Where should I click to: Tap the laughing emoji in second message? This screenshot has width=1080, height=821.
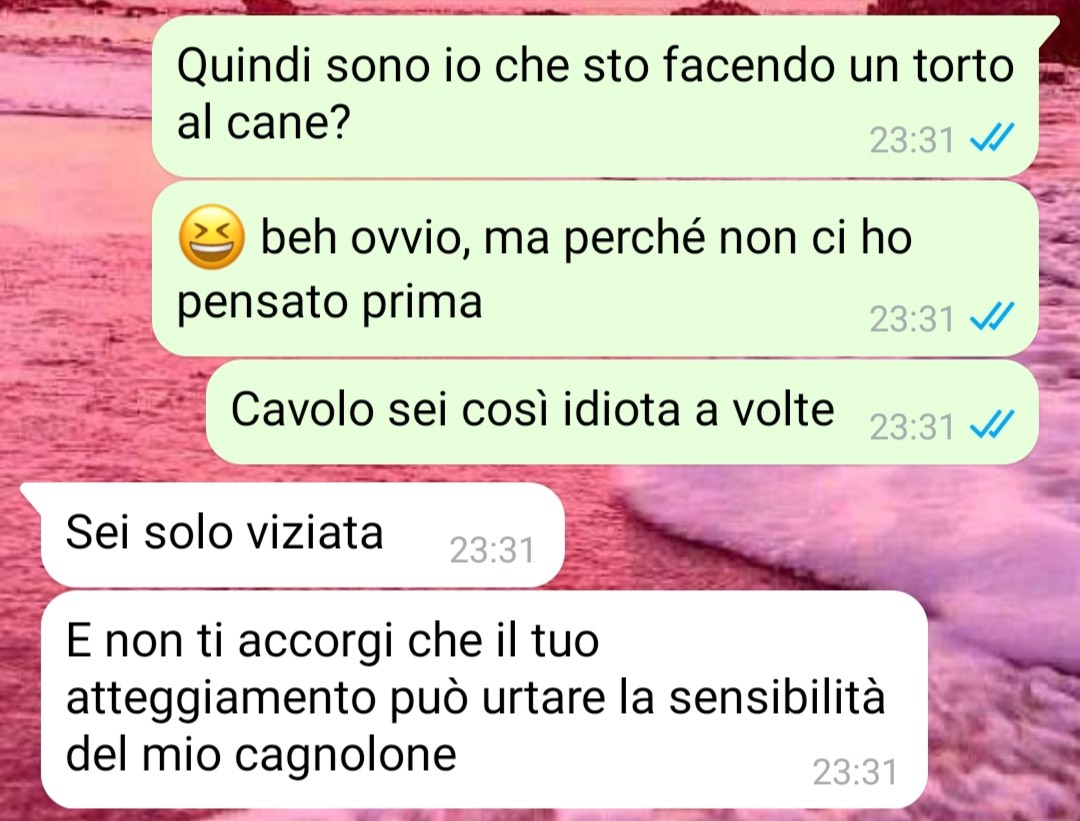(211, 236)
